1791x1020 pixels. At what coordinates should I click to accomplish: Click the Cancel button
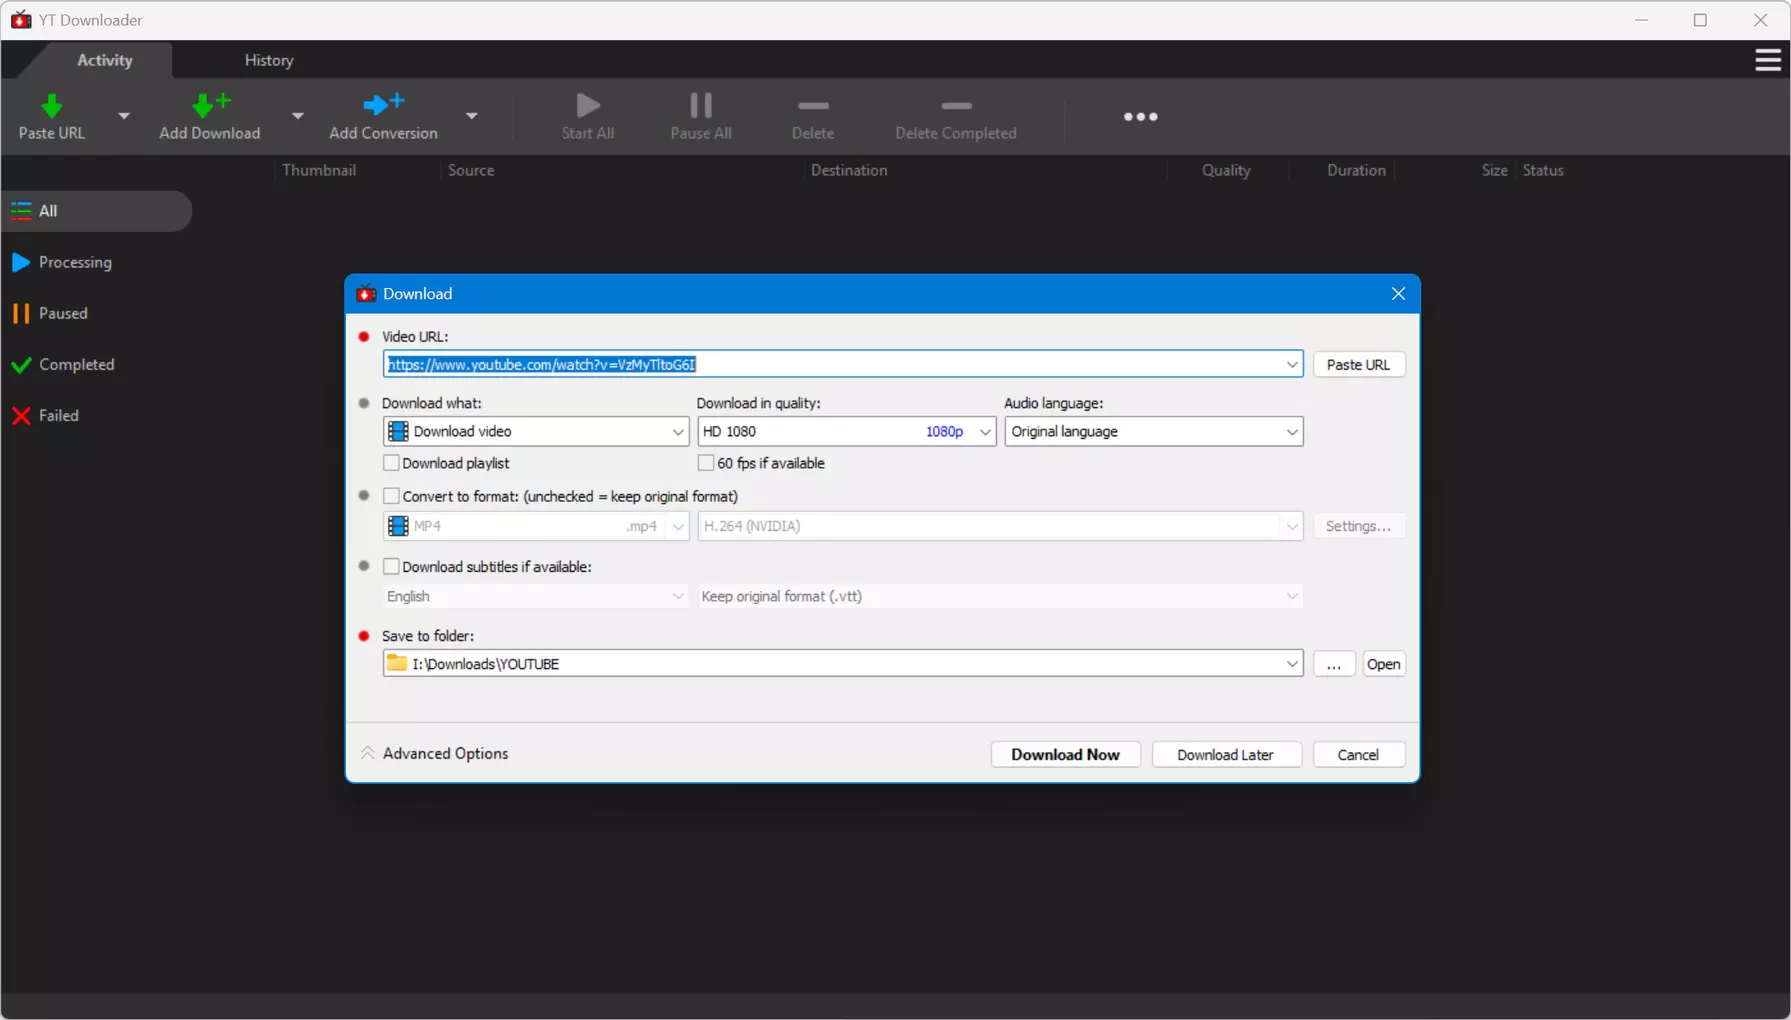pyautogui.click(x=1358, y=754)
